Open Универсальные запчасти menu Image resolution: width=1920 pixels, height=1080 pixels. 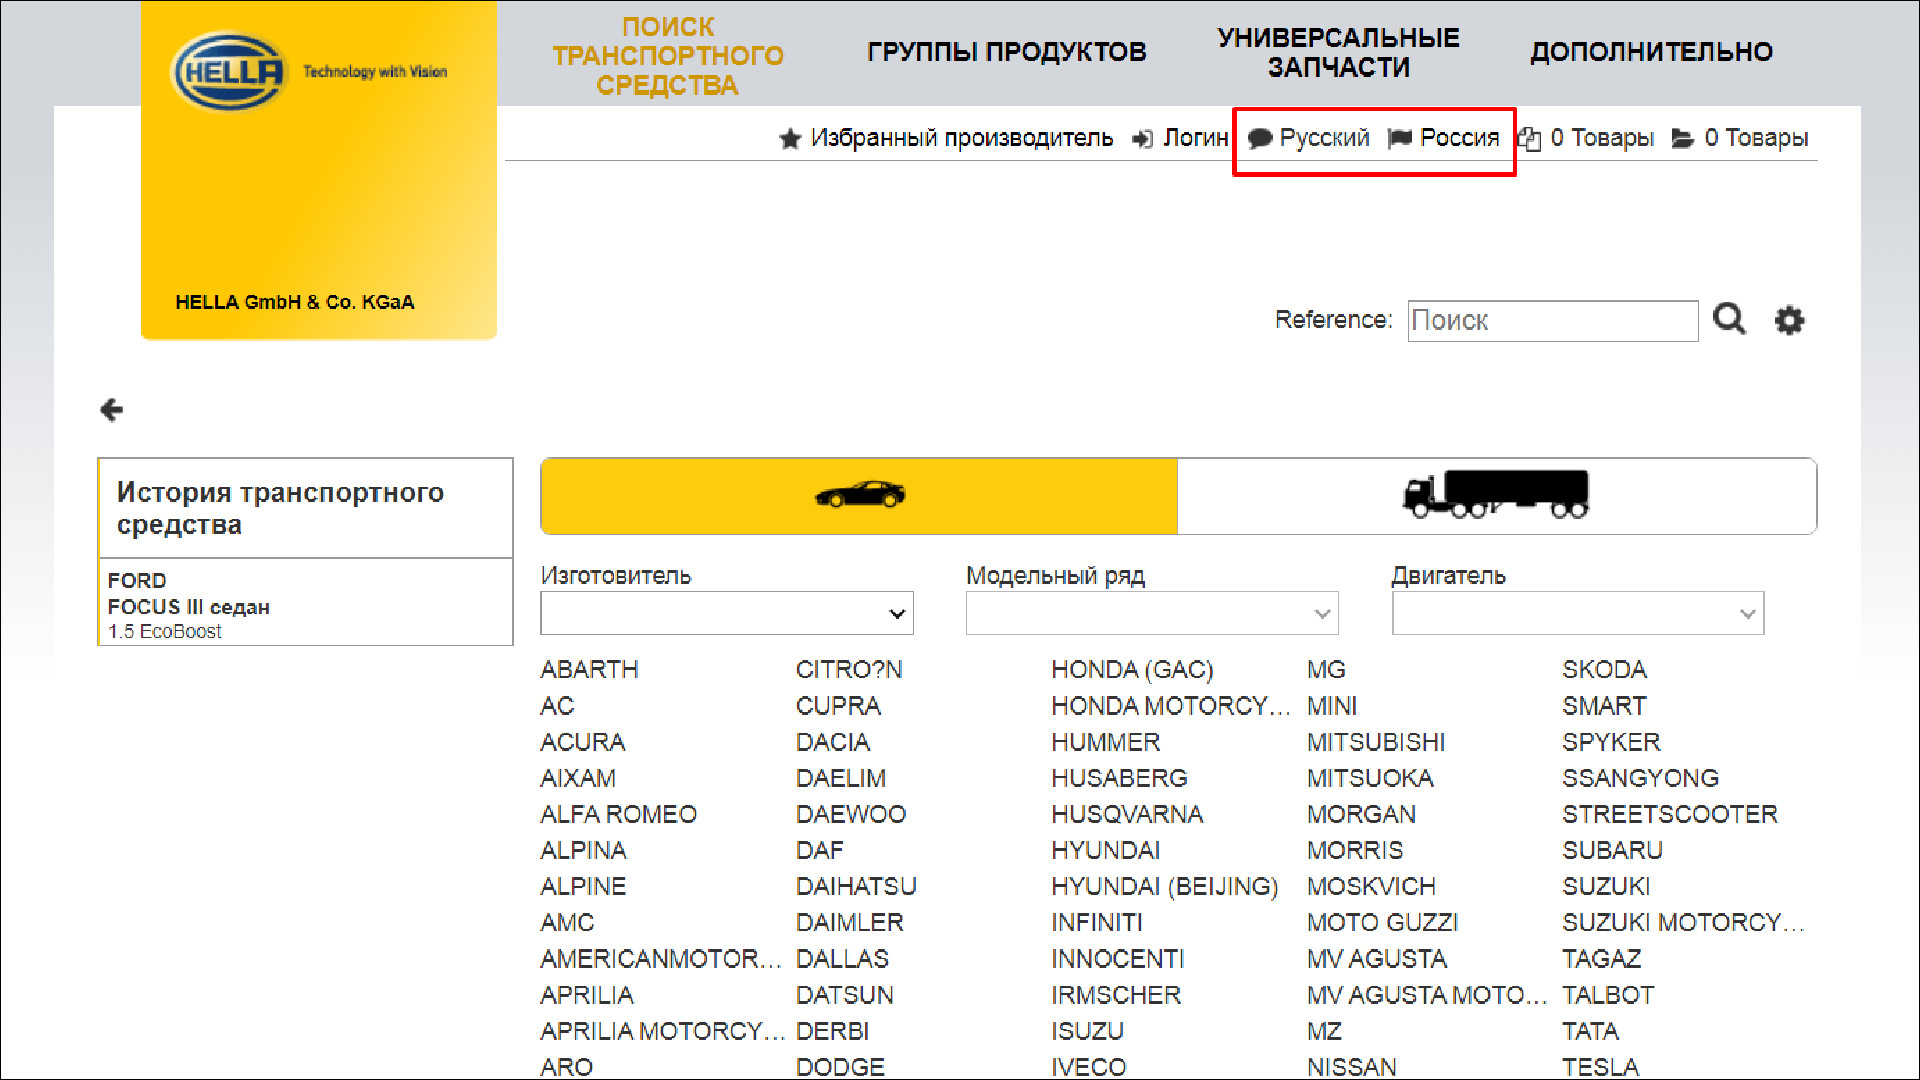[x=1338, y=52]
